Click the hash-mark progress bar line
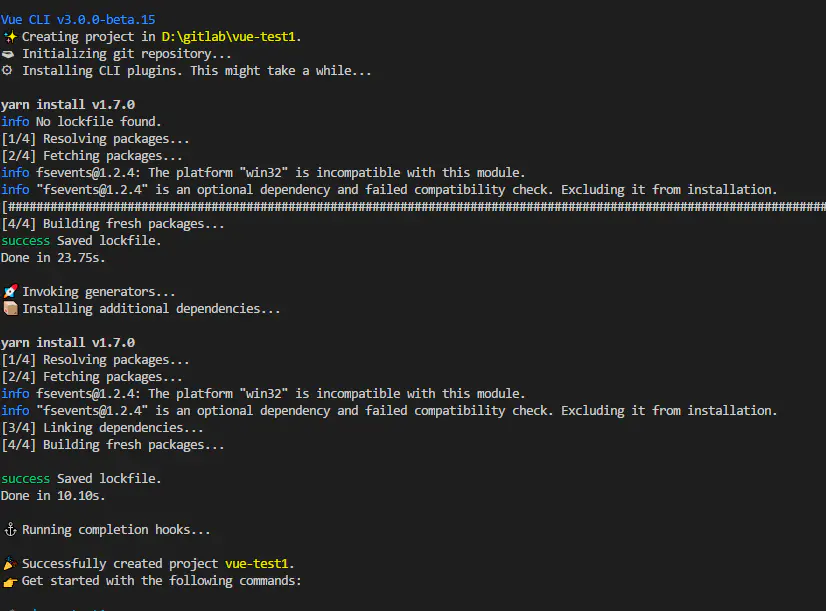826x611 pixels. point(414,206)
